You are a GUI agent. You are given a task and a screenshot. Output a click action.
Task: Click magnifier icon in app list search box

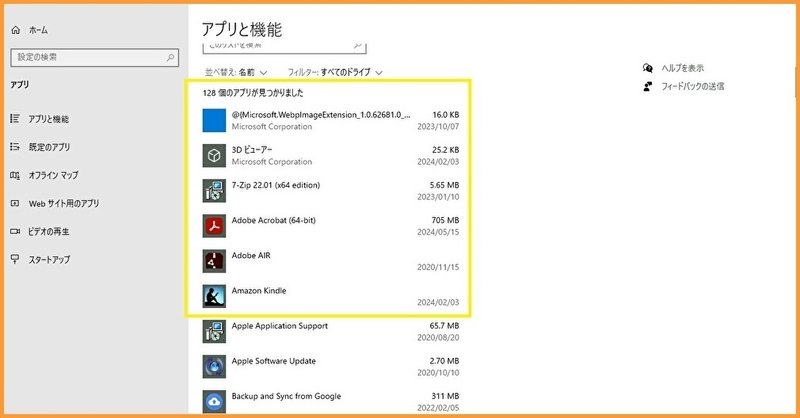[x=358, y=46]
